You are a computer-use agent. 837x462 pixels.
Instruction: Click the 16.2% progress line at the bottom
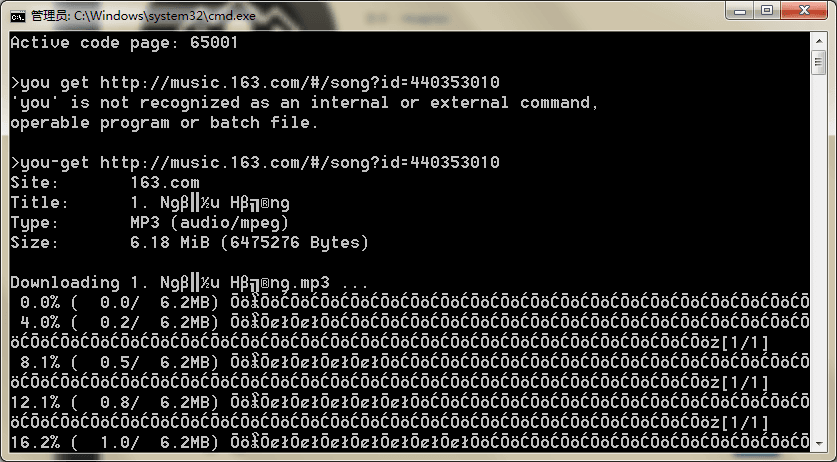(409, 442)
